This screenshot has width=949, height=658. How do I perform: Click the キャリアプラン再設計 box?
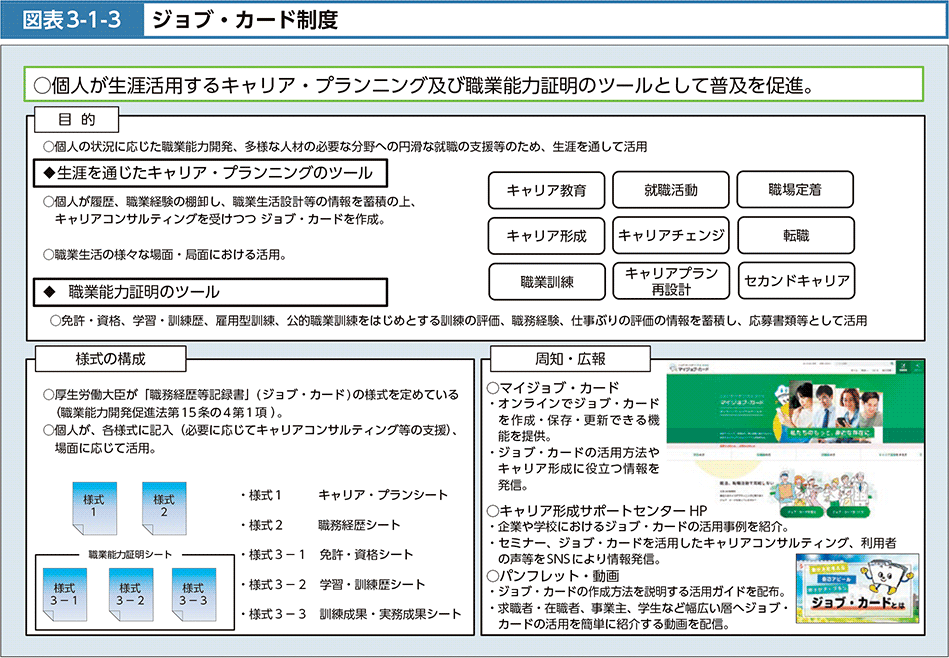tap(670, 282)
